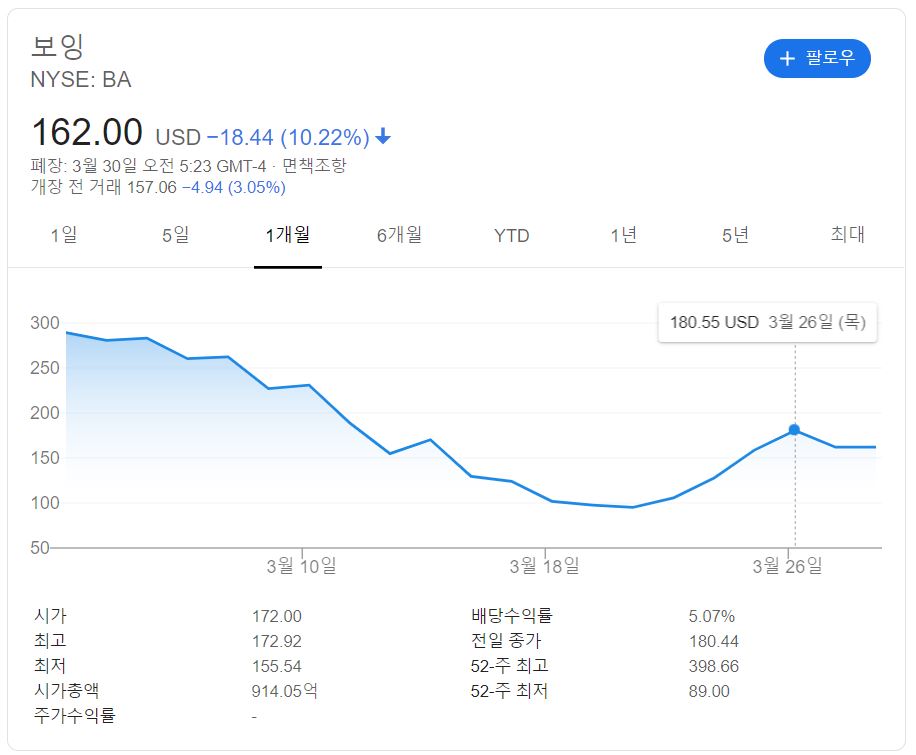
Task: Click the 폐장 timestamp text
Action: (x=148, y=166)
